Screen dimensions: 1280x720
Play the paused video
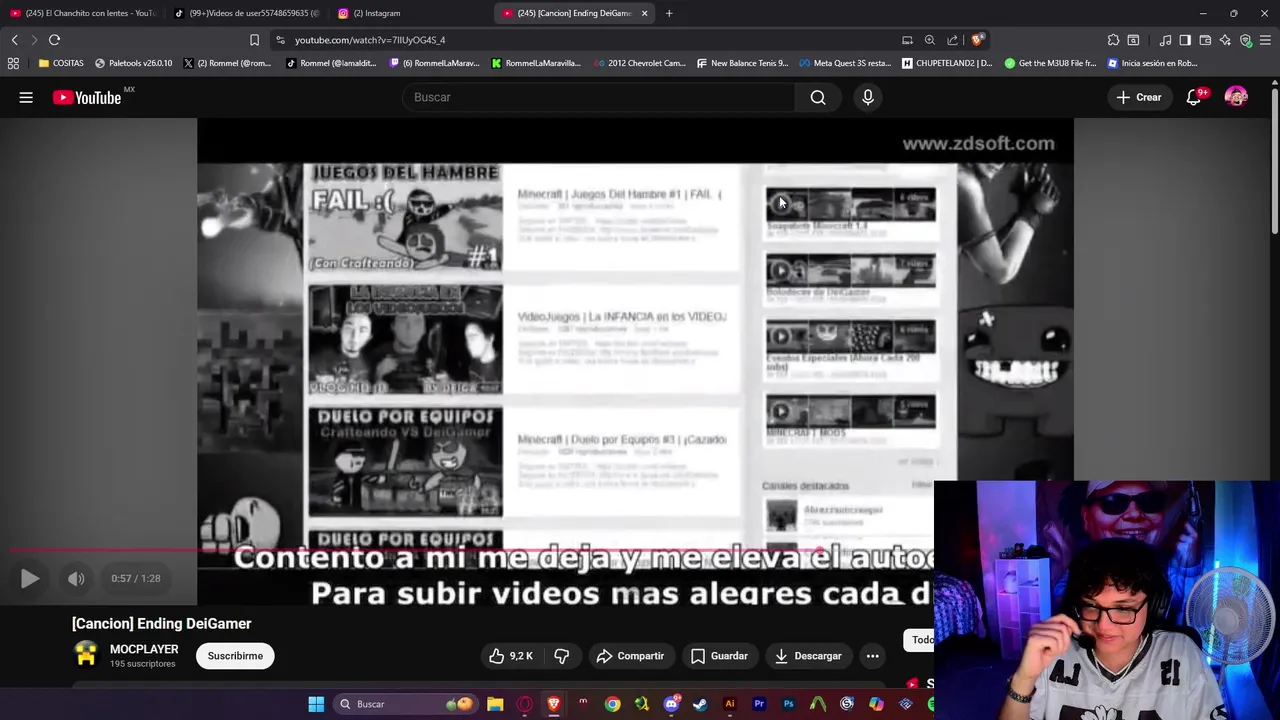(x=30, y=578)
